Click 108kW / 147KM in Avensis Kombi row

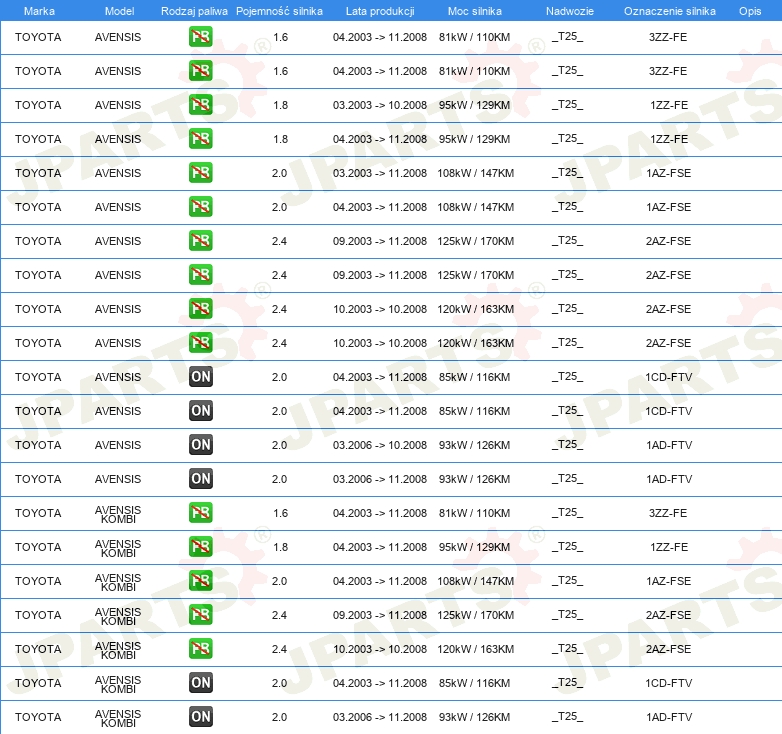pos(476,581)
